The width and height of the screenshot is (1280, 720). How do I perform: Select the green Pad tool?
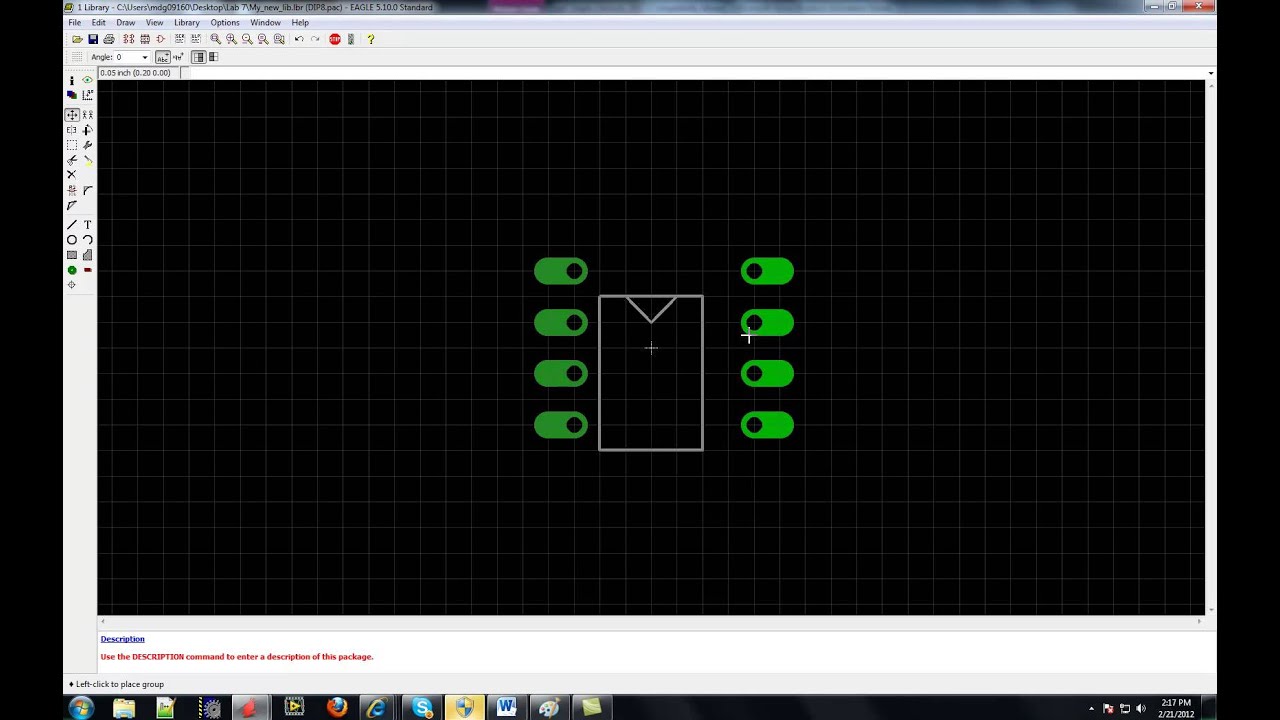coord(71,270)
